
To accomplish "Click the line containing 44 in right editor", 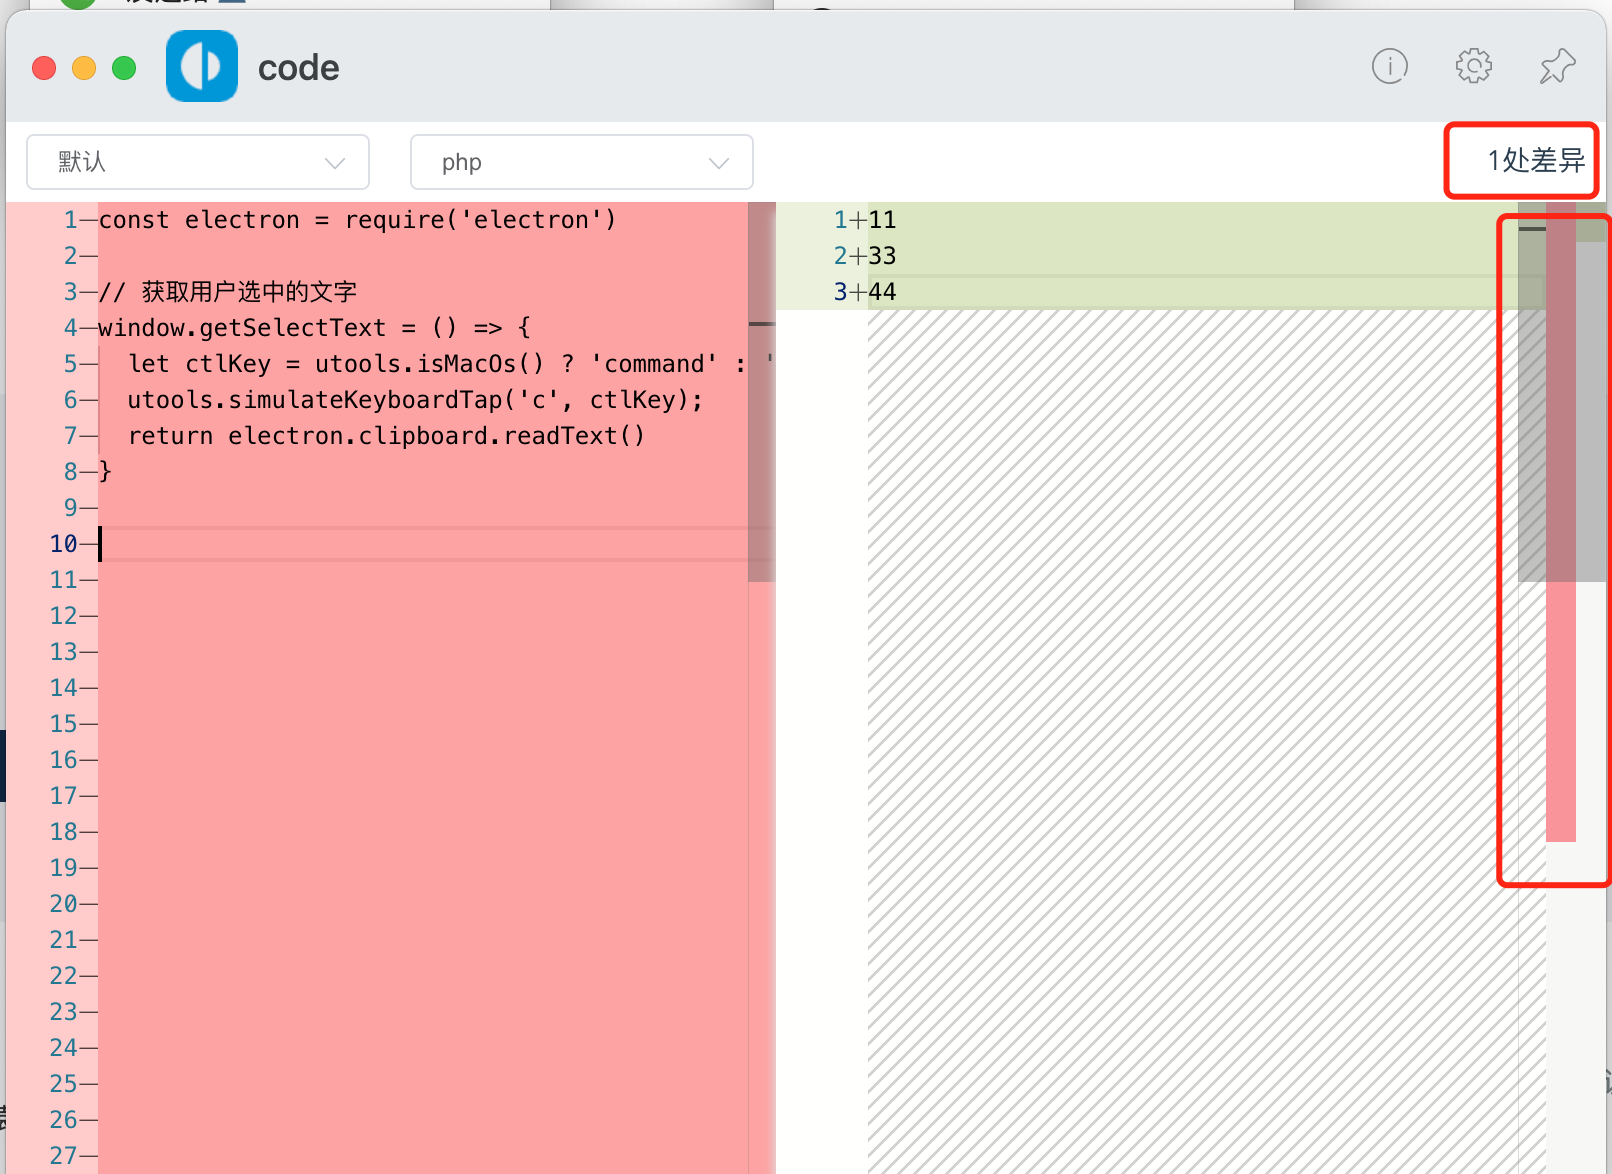I will tap(882, 292).
